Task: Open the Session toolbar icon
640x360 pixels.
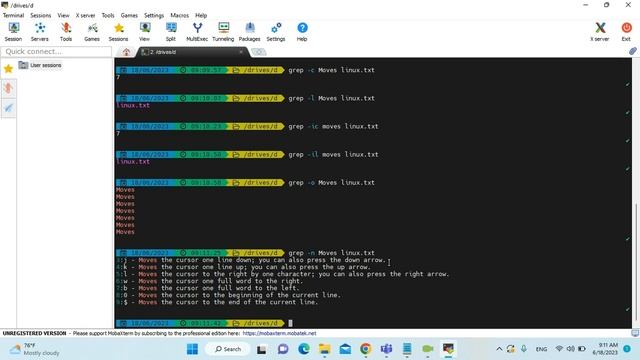Action: 13,32
